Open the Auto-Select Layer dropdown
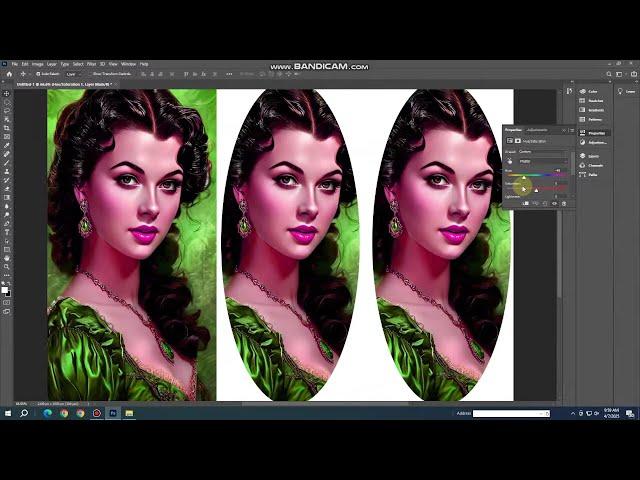640x480 pixels. (74, 74)
